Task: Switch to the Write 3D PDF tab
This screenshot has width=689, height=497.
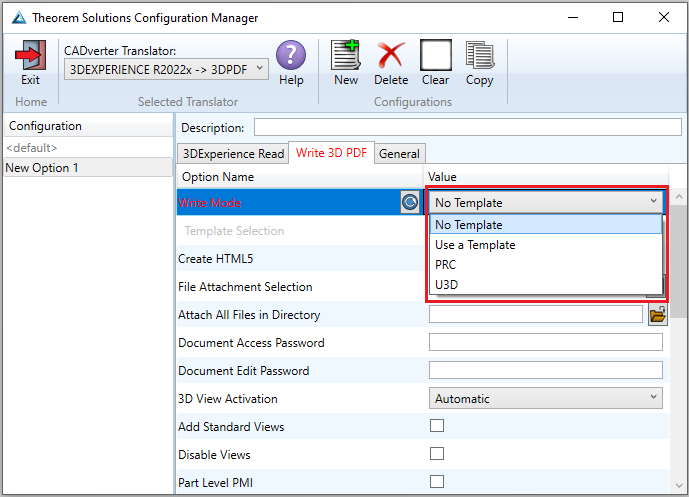Action: (x=331, y=152)
